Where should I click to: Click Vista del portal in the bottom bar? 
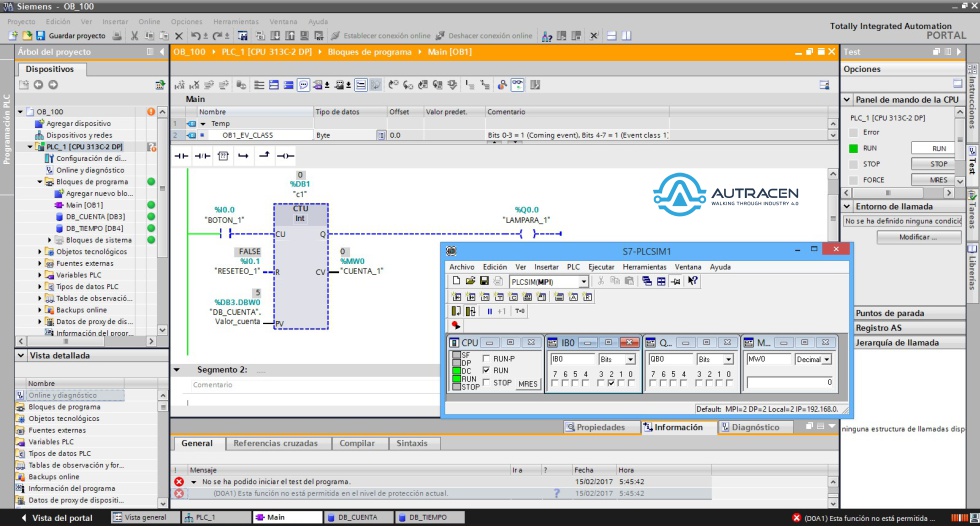point(57,517)
